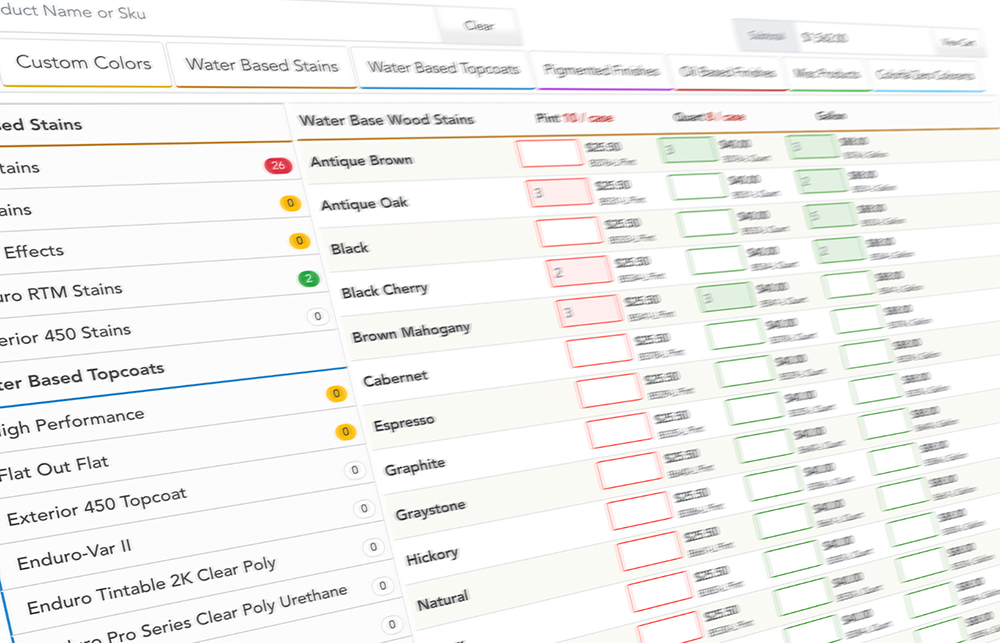Click the Natural product name
Image resolution: width=1000 pixels, height=643 pixels.
pos(443,600)
